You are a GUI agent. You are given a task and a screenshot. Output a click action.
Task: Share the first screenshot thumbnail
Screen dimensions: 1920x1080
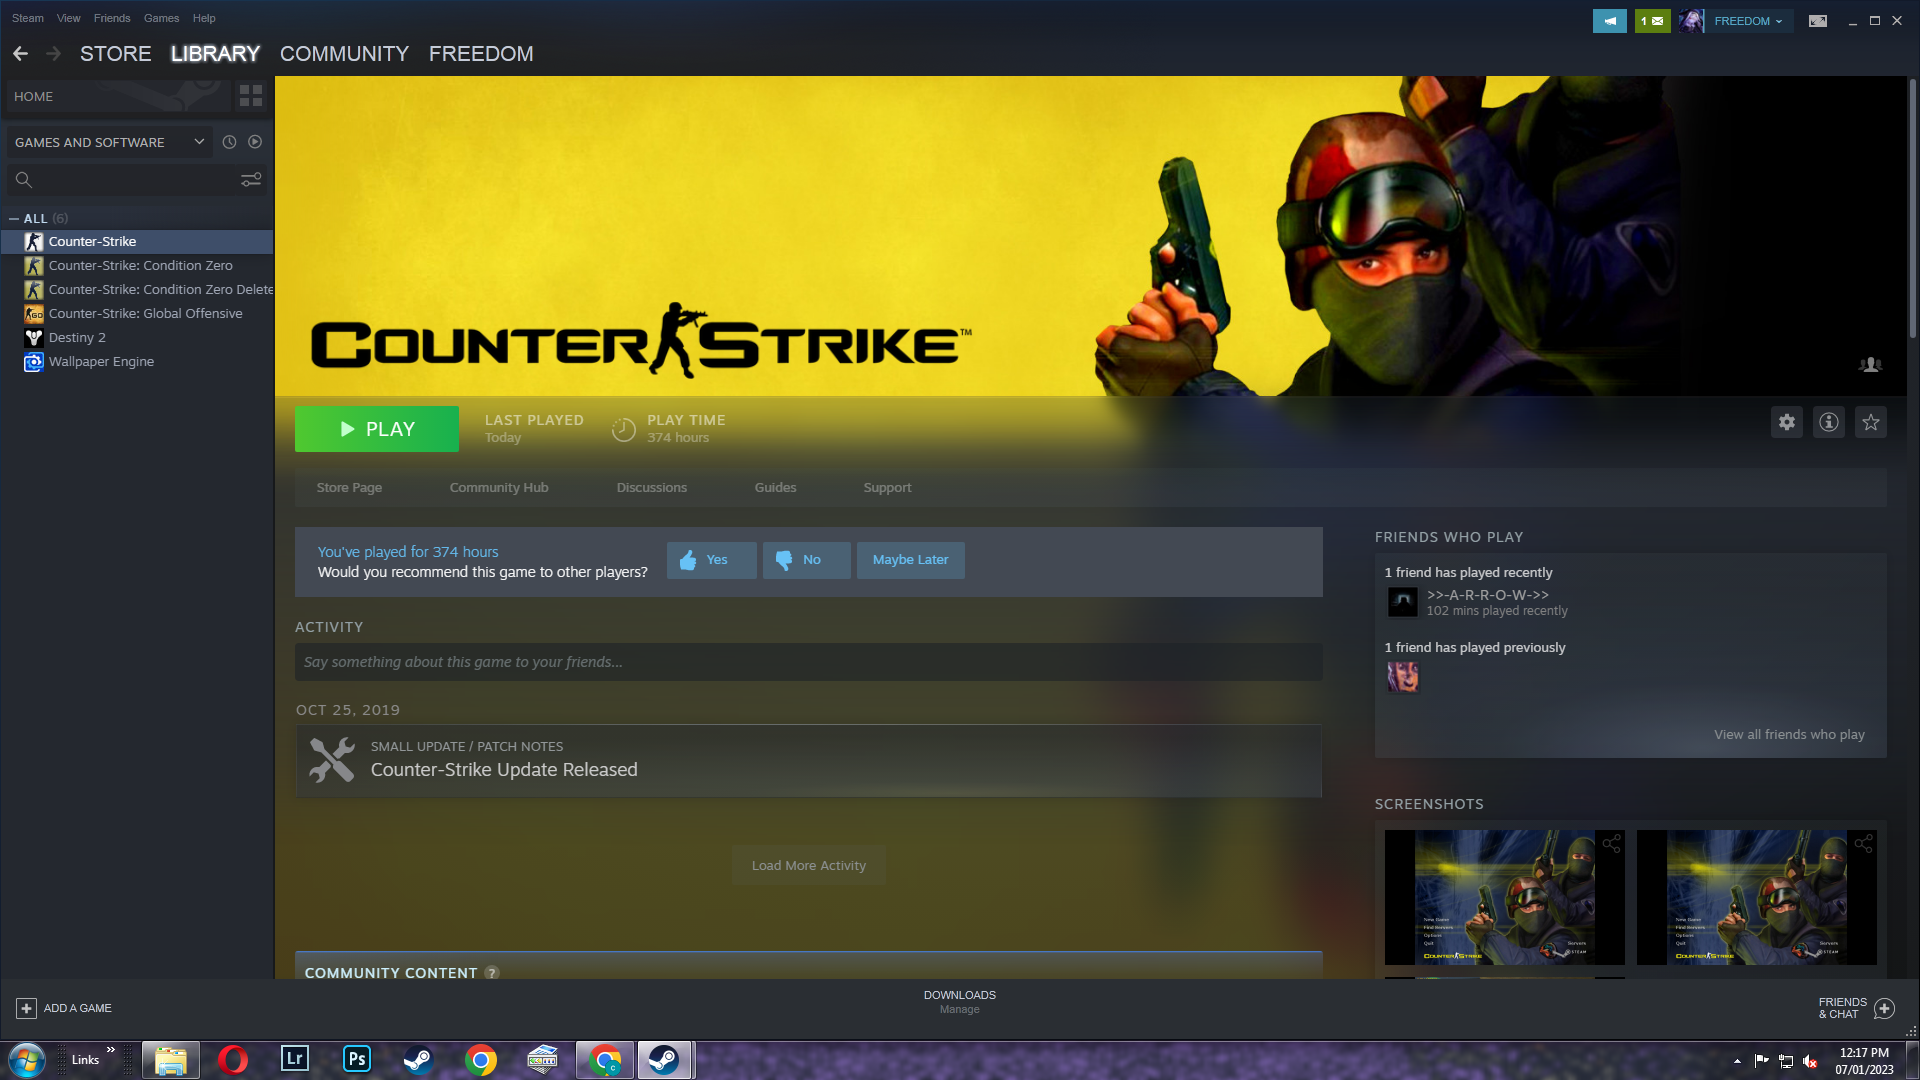1611,844
